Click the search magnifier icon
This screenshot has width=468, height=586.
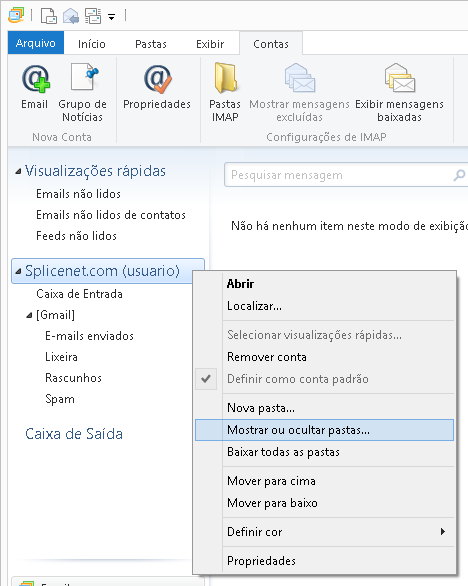(x=459, y=175)
